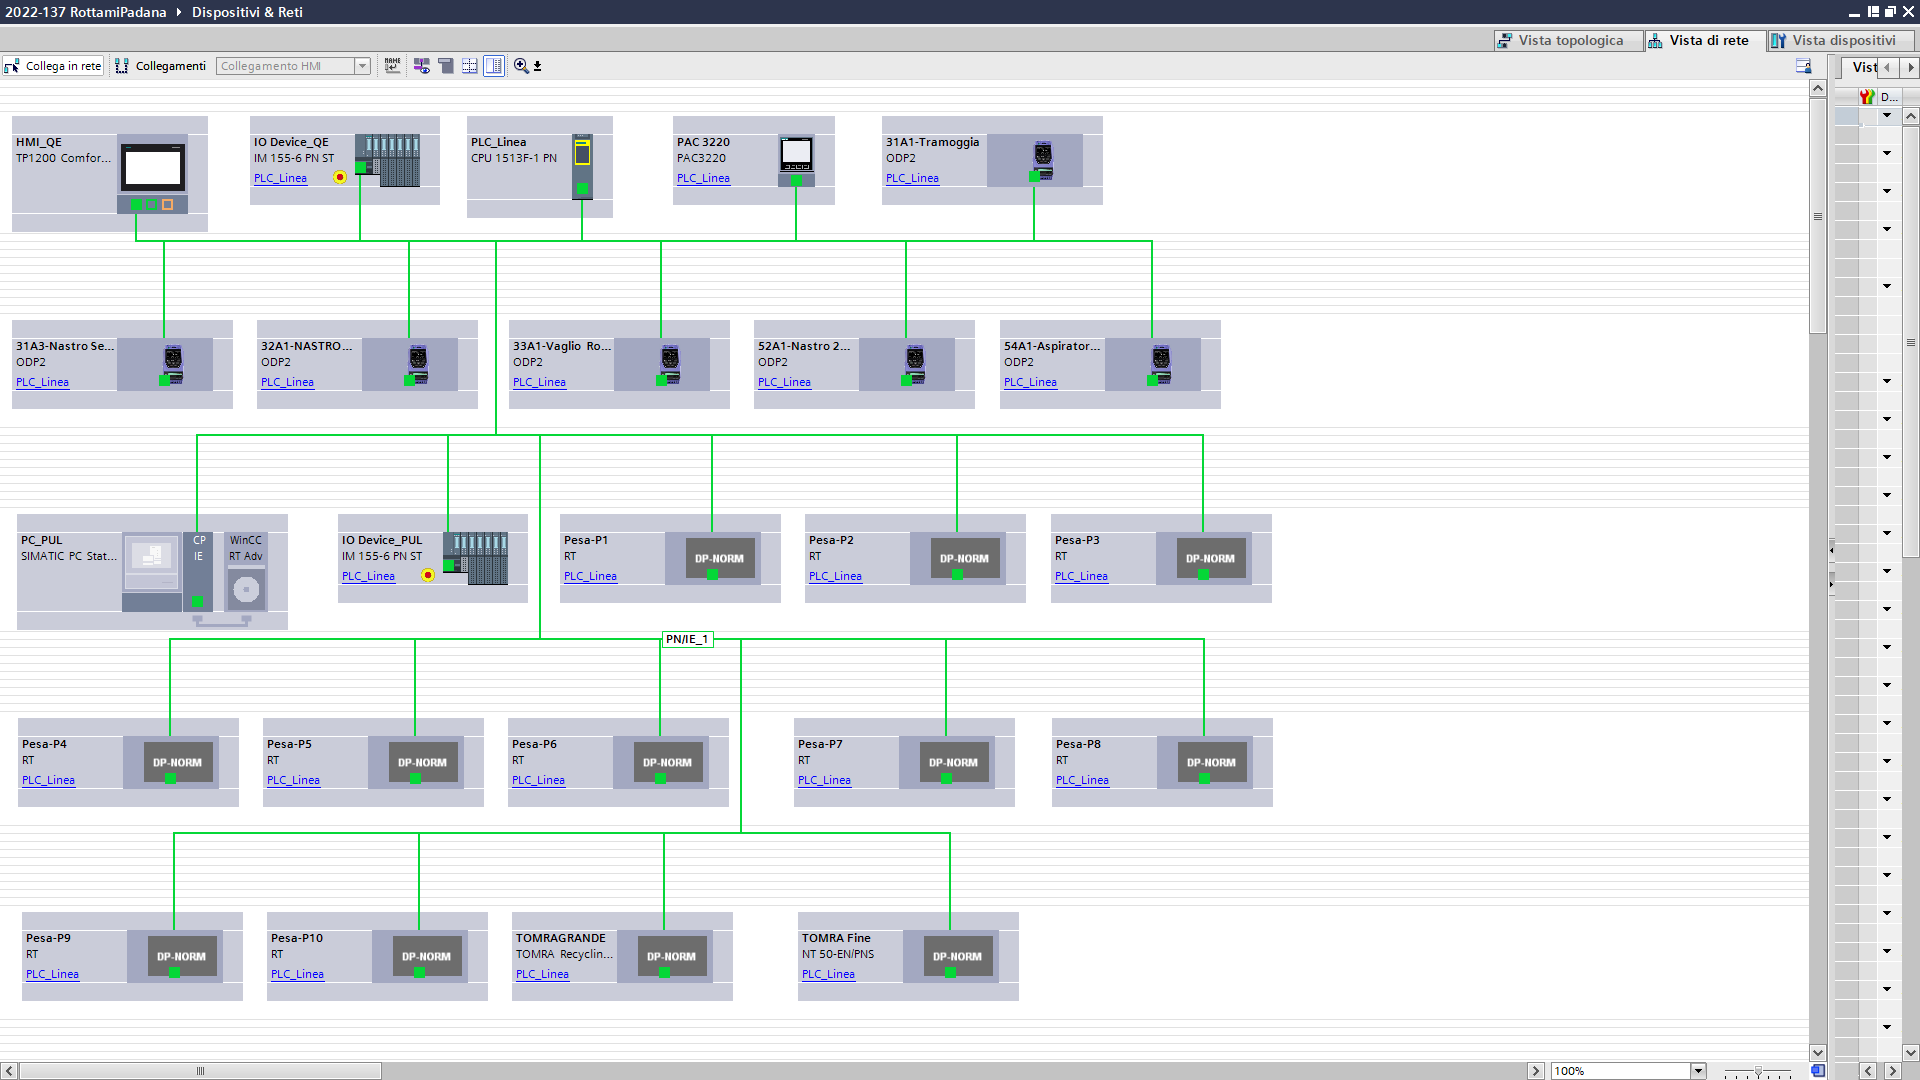Click the save window settings icon
This screenshot has height=1080, width=1920.
click(1804, 66)
